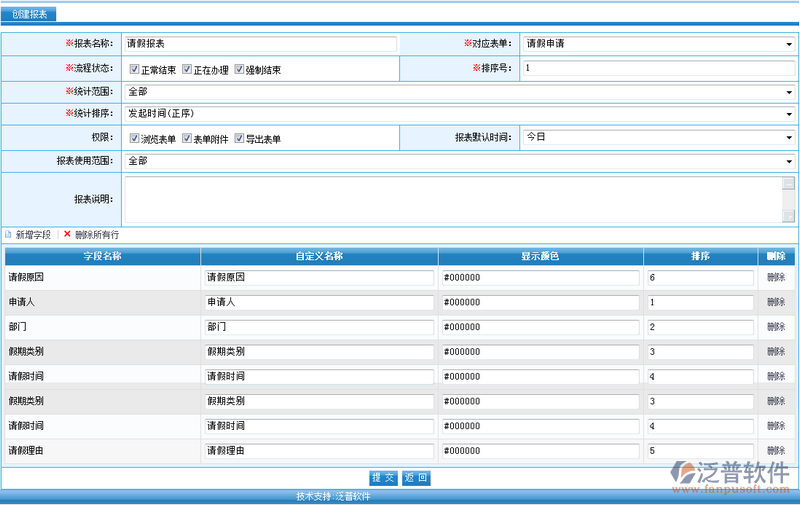Click the 报表名称 input field
The height and width of the screenshot is (505, 800).
tap(260, 44)
